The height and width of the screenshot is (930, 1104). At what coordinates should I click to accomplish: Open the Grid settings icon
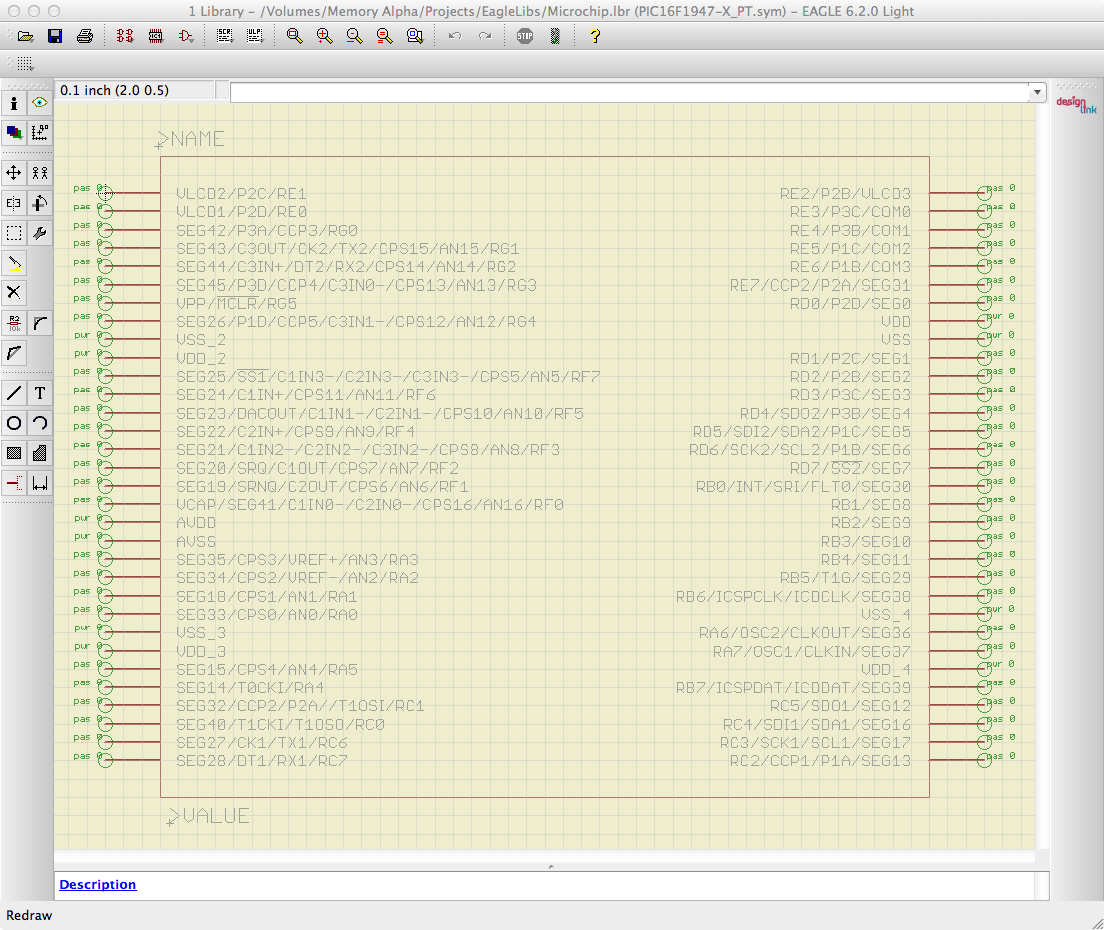[x=25, y=64]
